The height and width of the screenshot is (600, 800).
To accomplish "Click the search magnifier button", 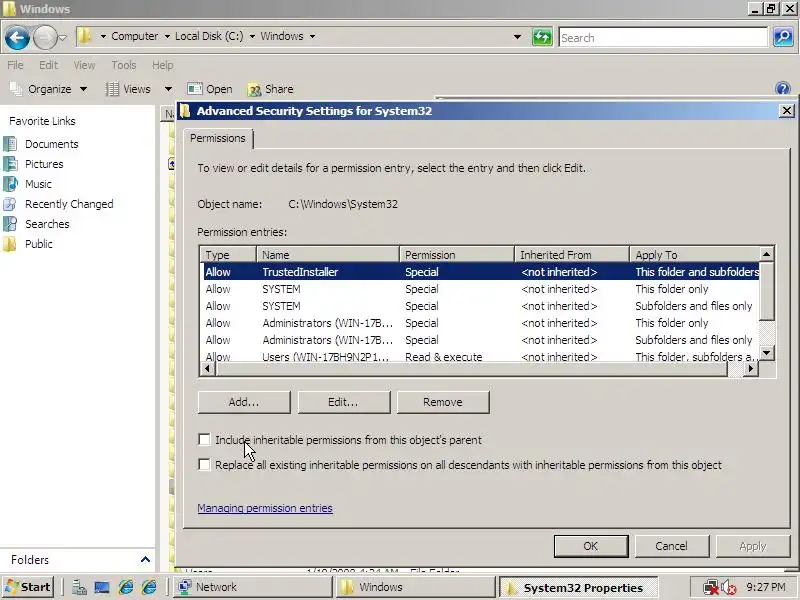I will pos(783,37).
